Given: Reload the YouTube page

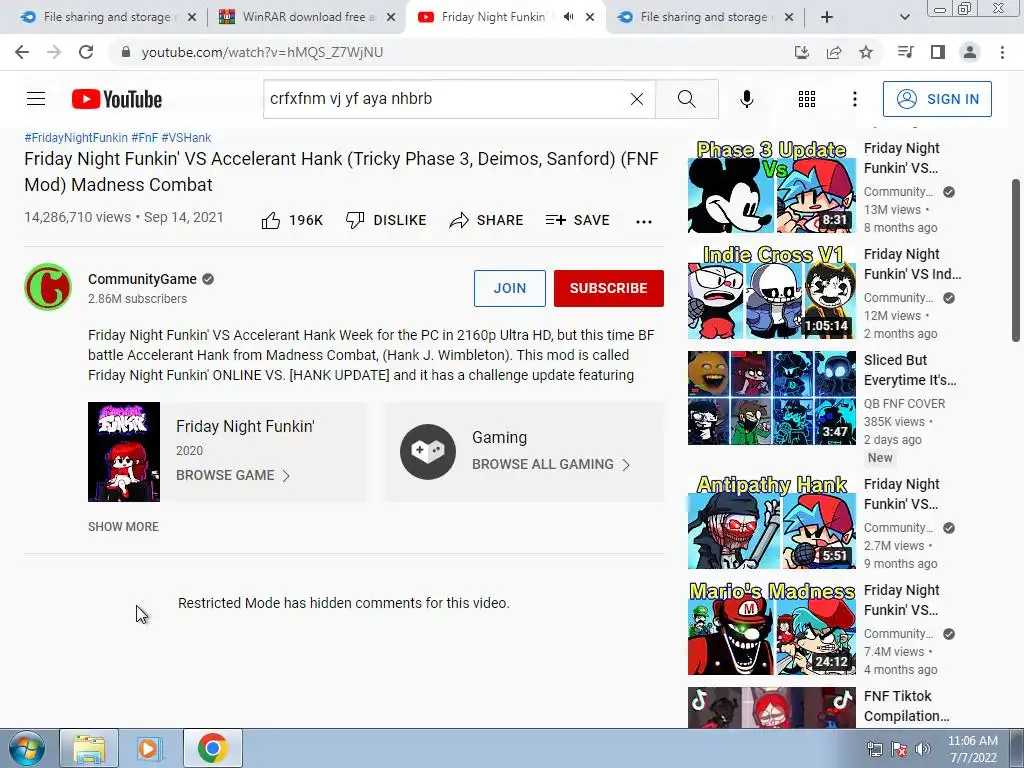Looking at the screenshot, I should click(86, 52).
